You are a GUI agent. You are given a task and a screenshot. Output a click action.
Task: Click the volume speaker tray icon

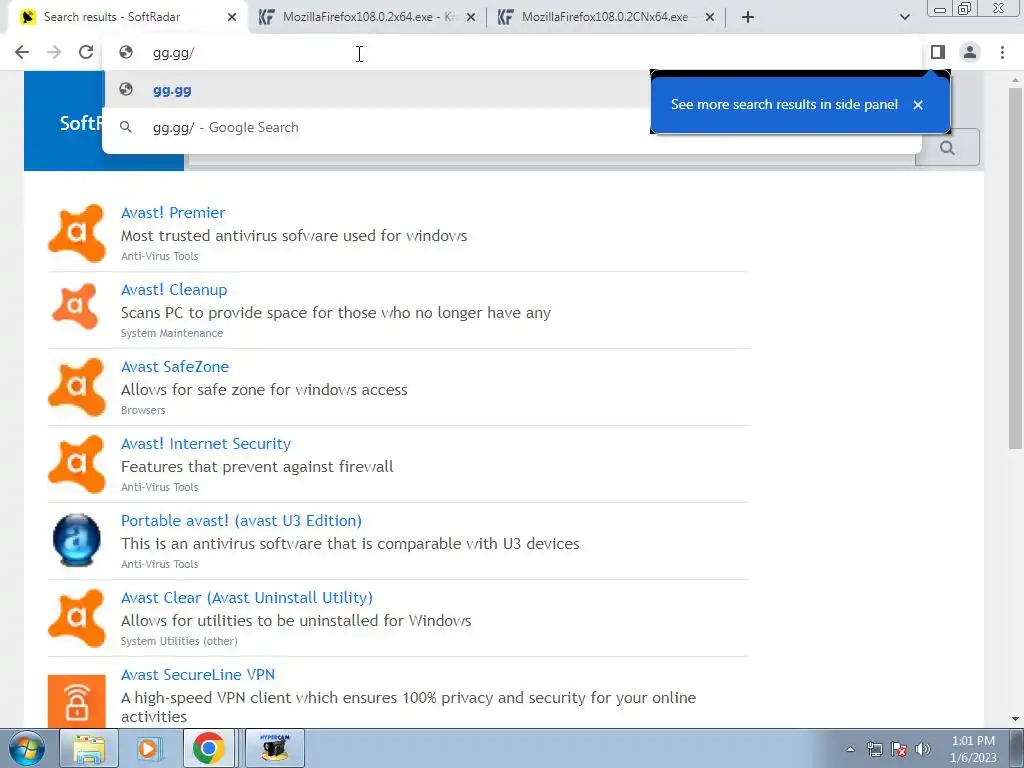(x=923, y=749)
